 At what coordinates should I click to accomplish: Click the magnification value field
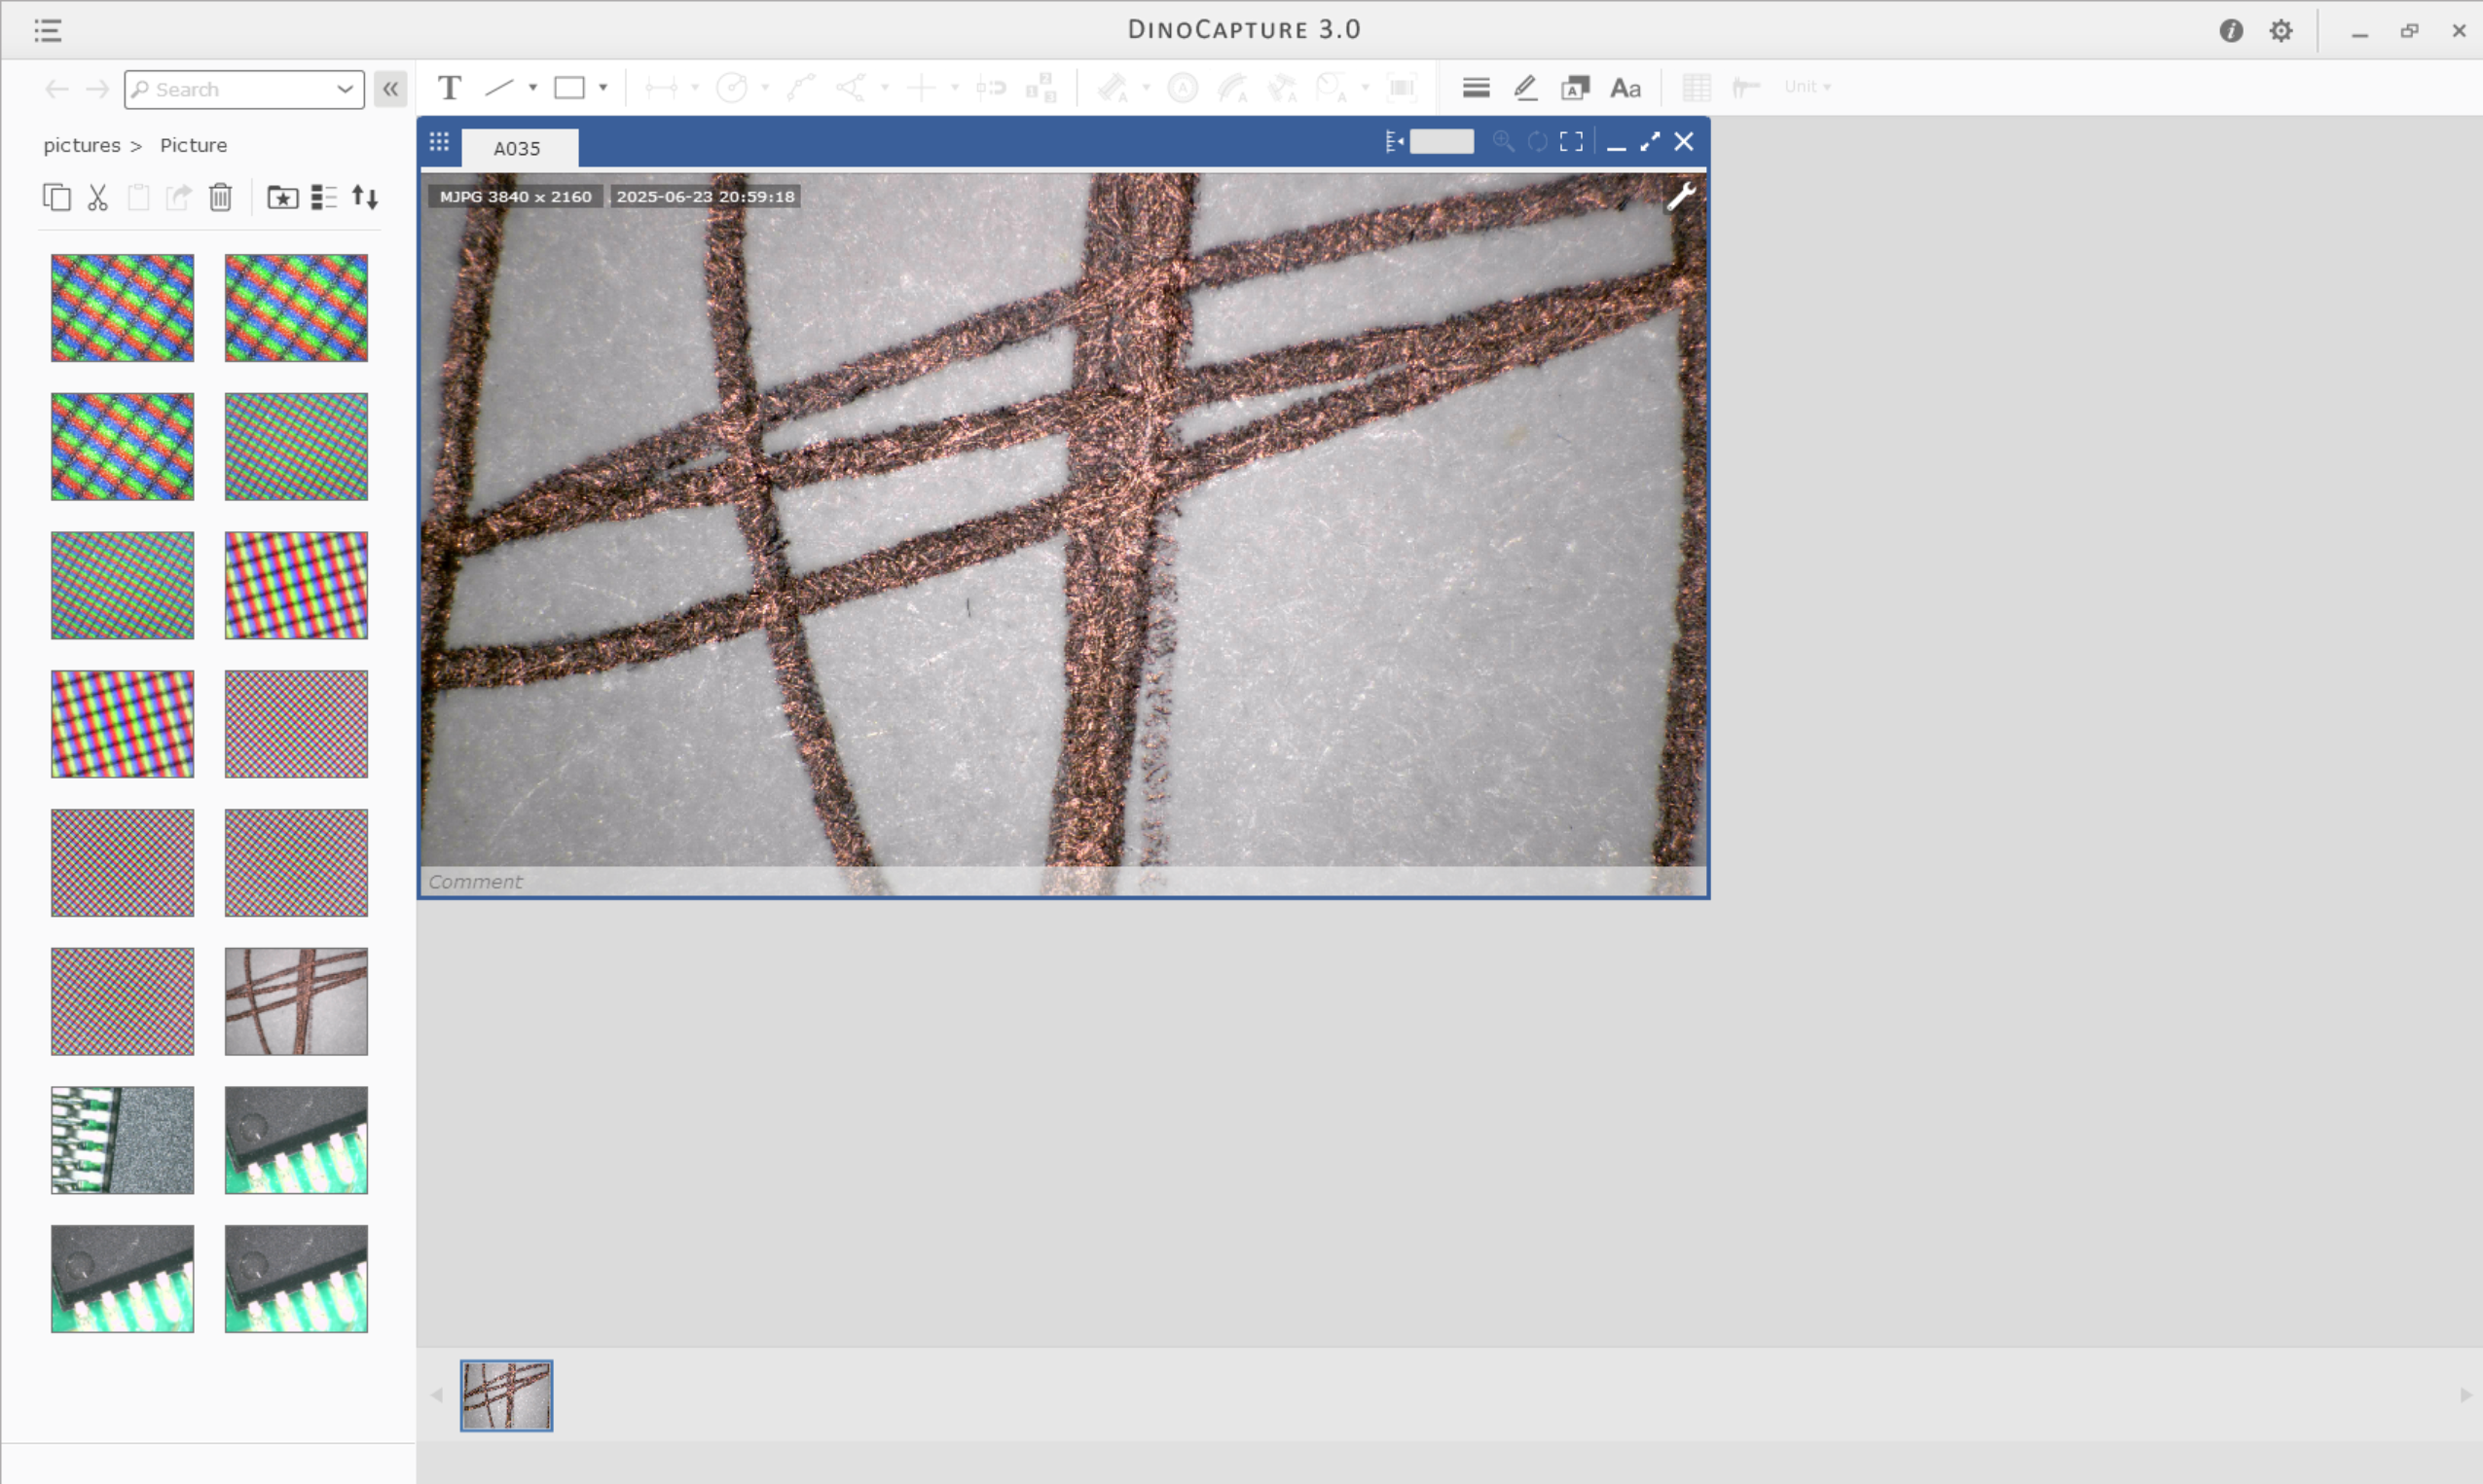click(1441, 142)
